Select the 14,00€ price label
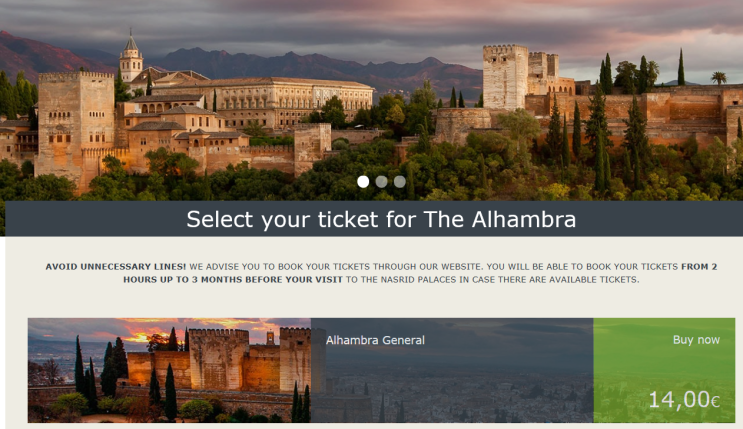This screenshot has height=429, width=743. pos(683,400)
